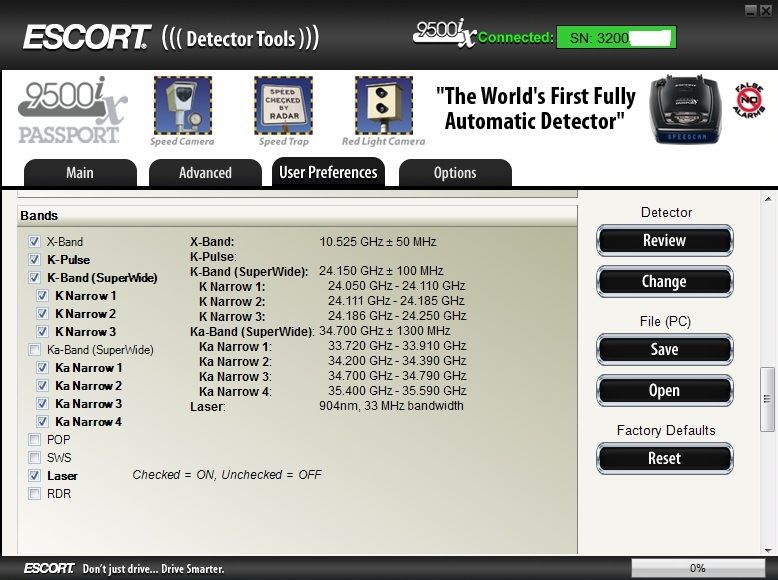Click the 9500ix connected device logo
This screenshot has width=778, height=580.
click(445, 33)
